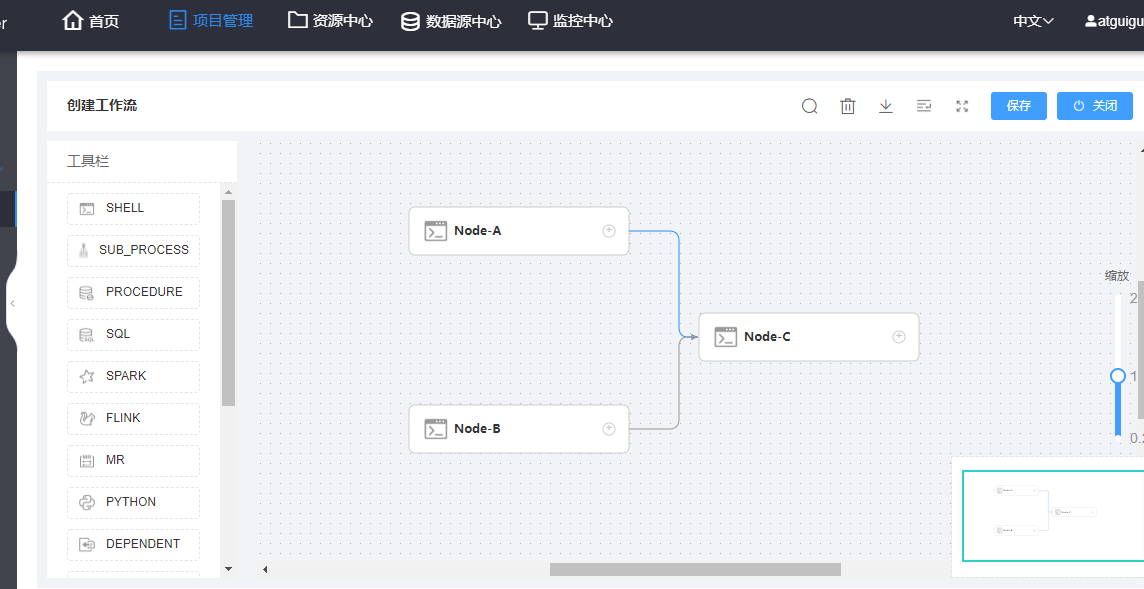Click the 关闭 button
This screenshot has height=589, width=1144.
(x=1094, y=106)
